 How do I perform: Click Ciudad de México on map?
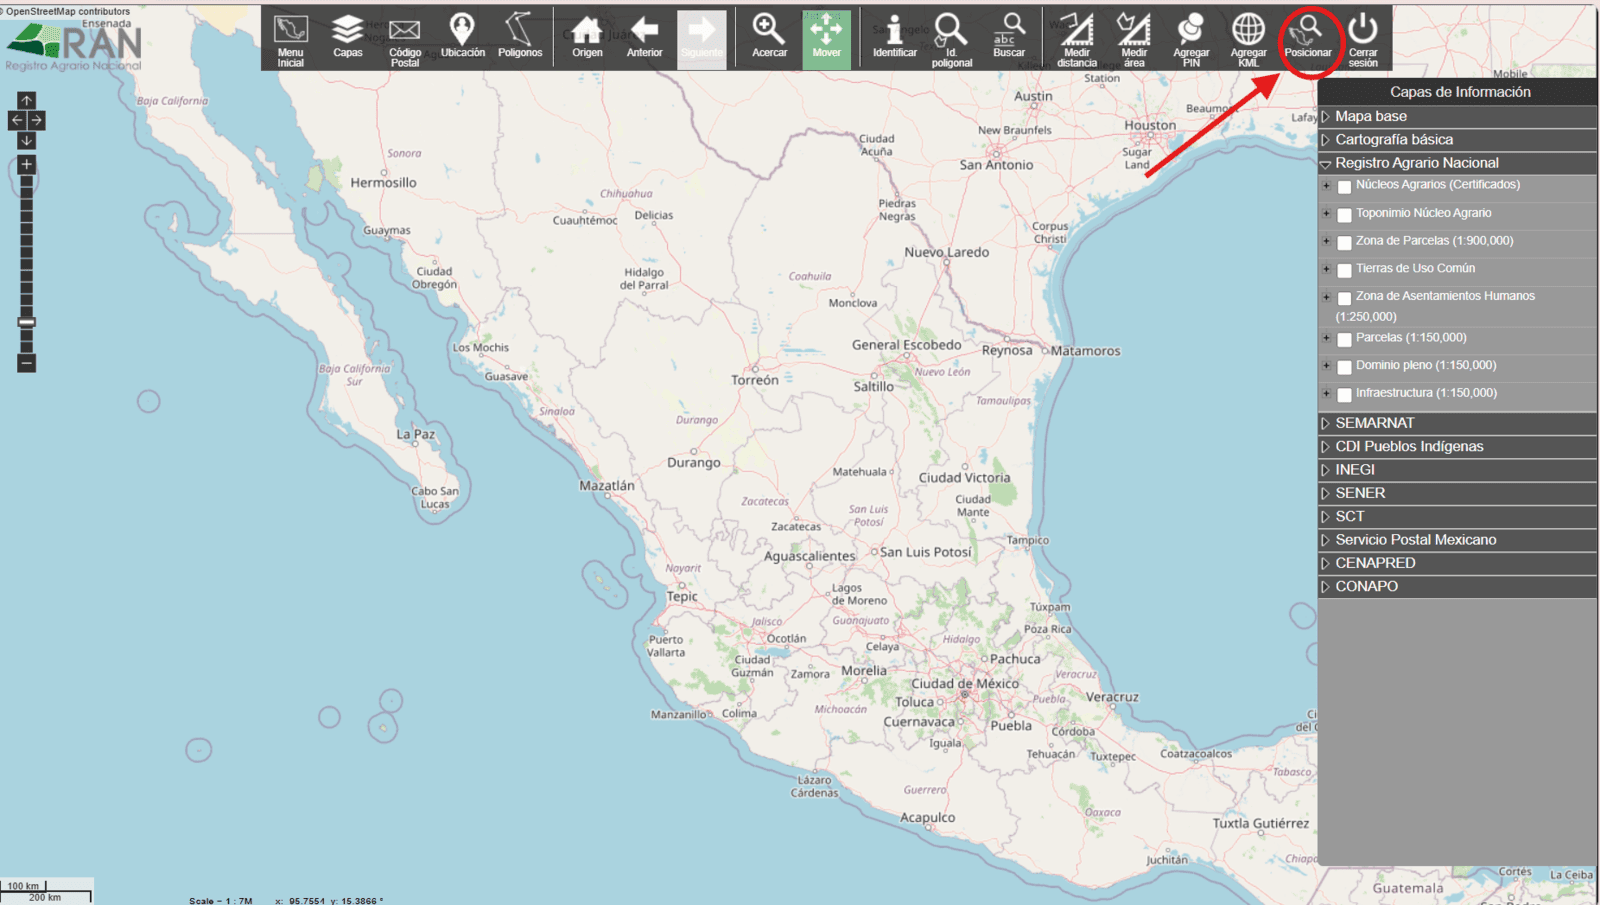[965, 684]
